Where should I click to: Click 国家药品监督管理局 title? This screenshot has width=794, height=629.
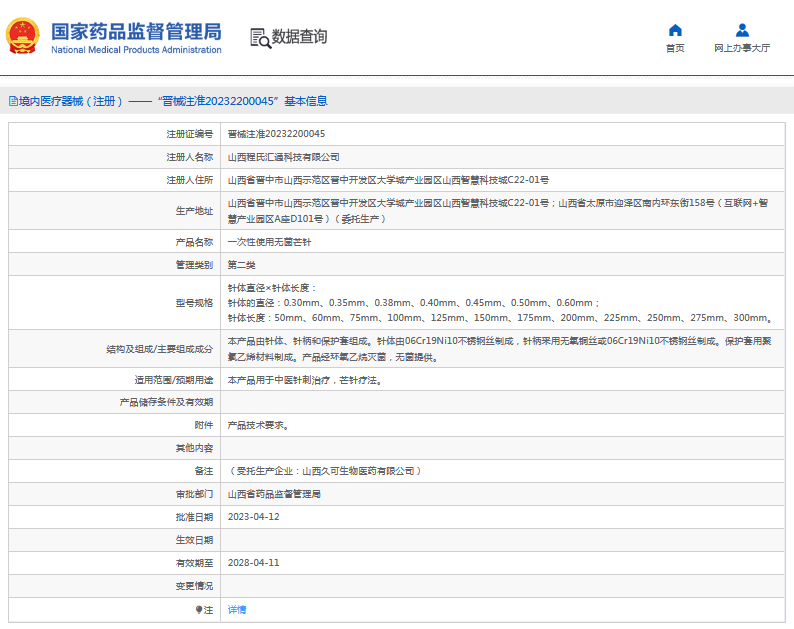(136, 31)
